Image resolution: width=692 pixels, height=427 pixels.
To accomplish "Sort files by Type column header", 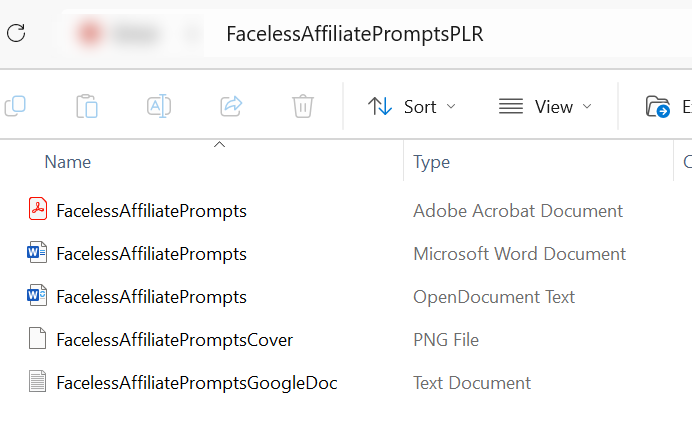I will 431,161.
